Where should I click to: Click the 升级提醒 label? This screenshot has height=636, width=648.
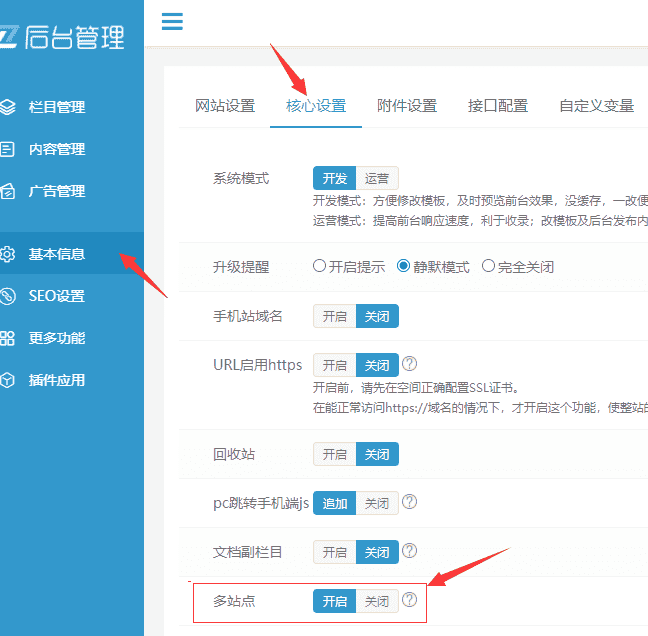241,267
